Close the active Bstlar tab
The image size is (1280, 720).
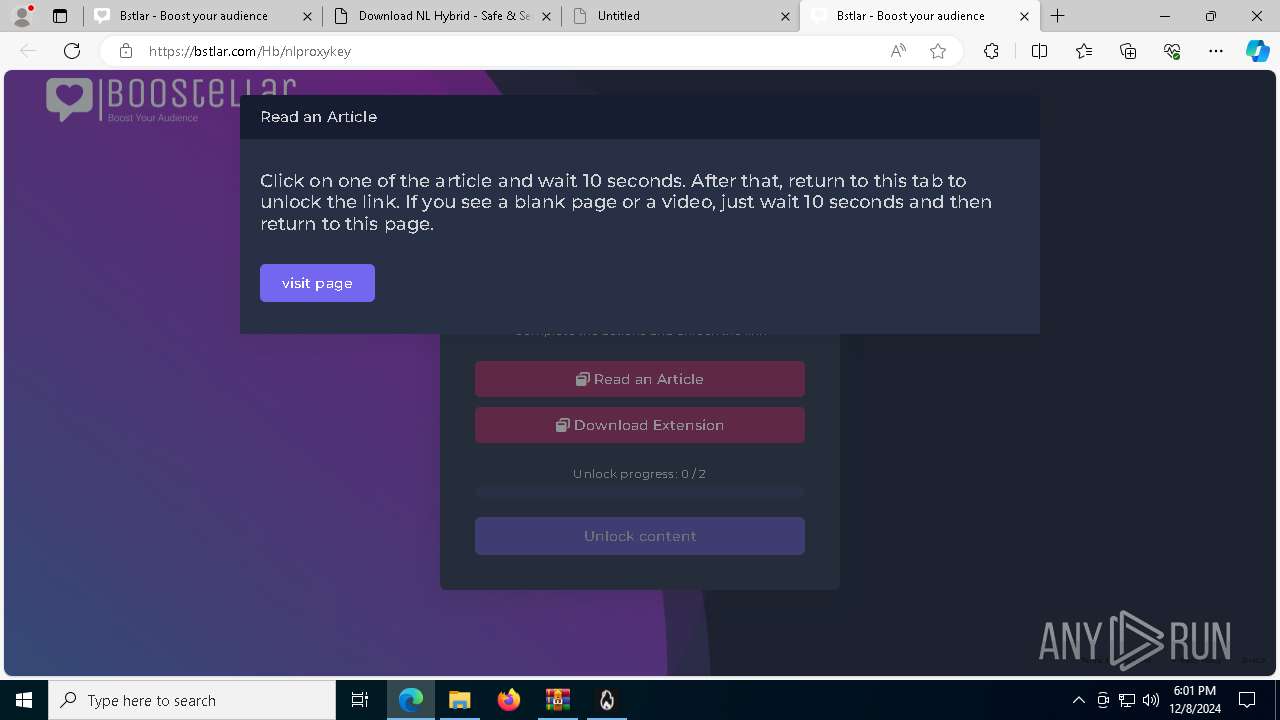coord(1024,16)
